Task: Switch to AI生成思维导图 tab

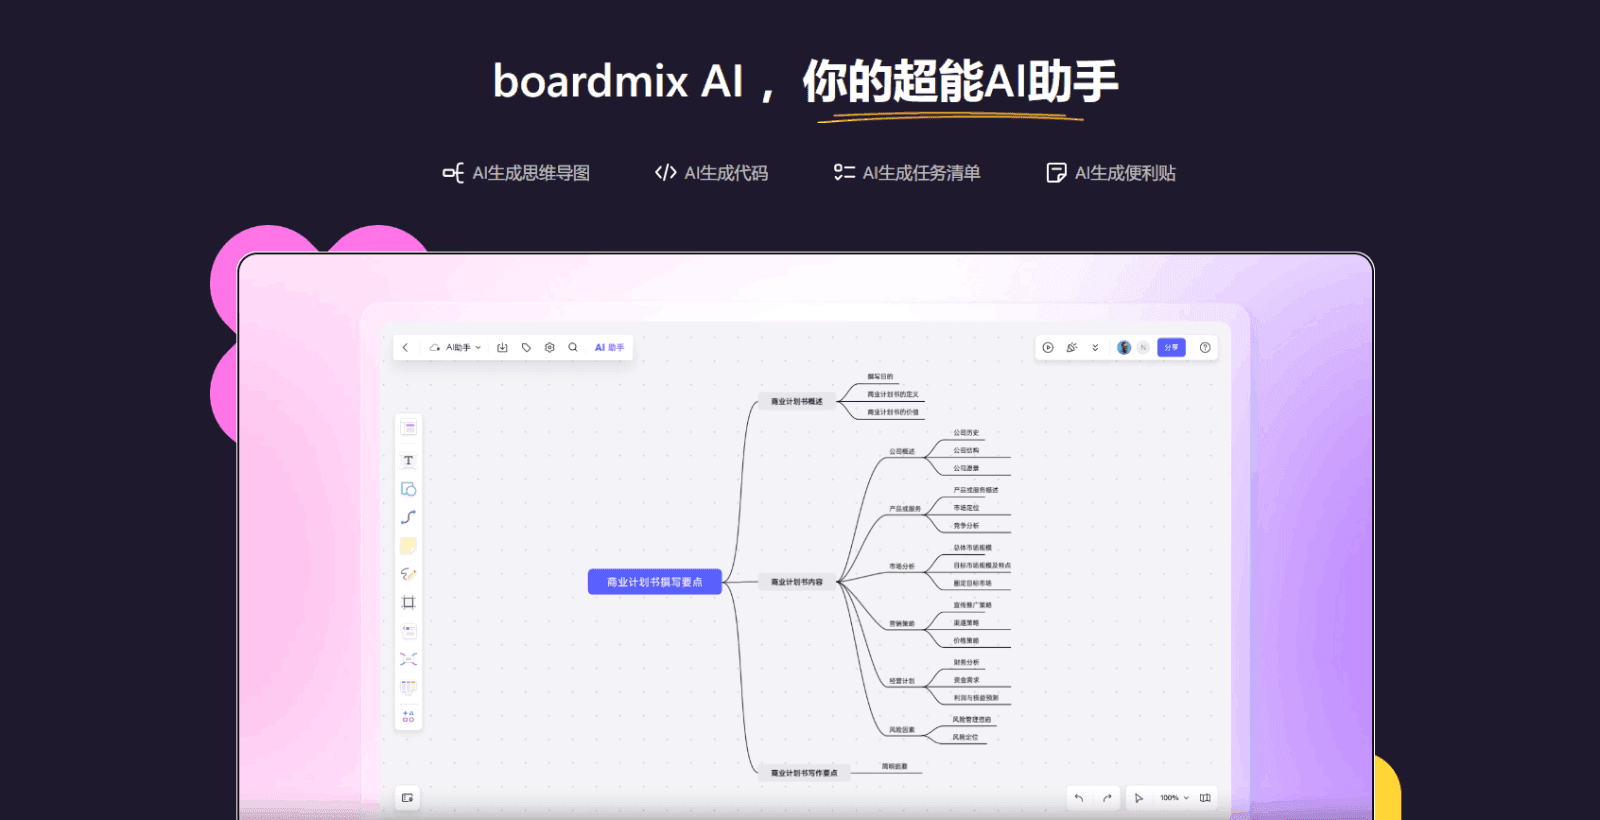Action: pyautogui.click(x=516, y=173)
